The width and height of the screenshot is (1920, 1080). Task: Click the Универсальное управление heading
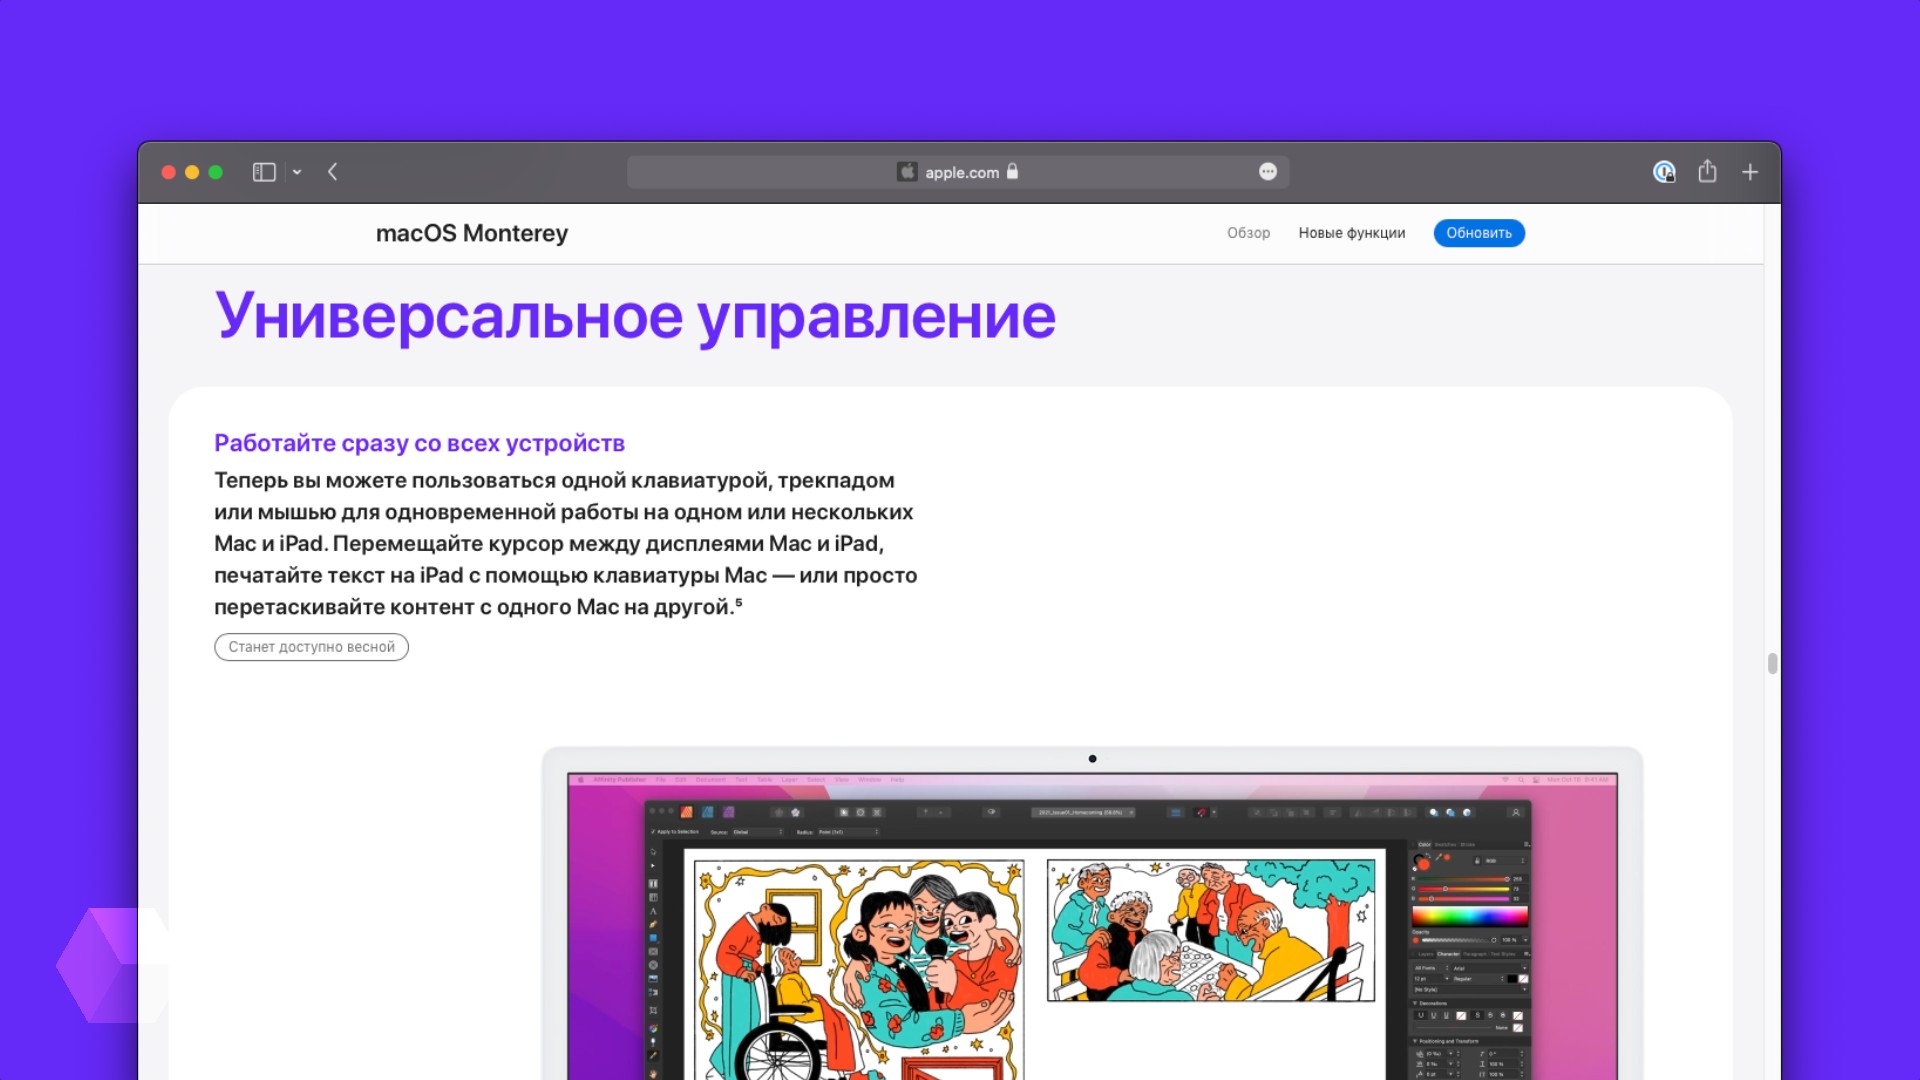635,316
